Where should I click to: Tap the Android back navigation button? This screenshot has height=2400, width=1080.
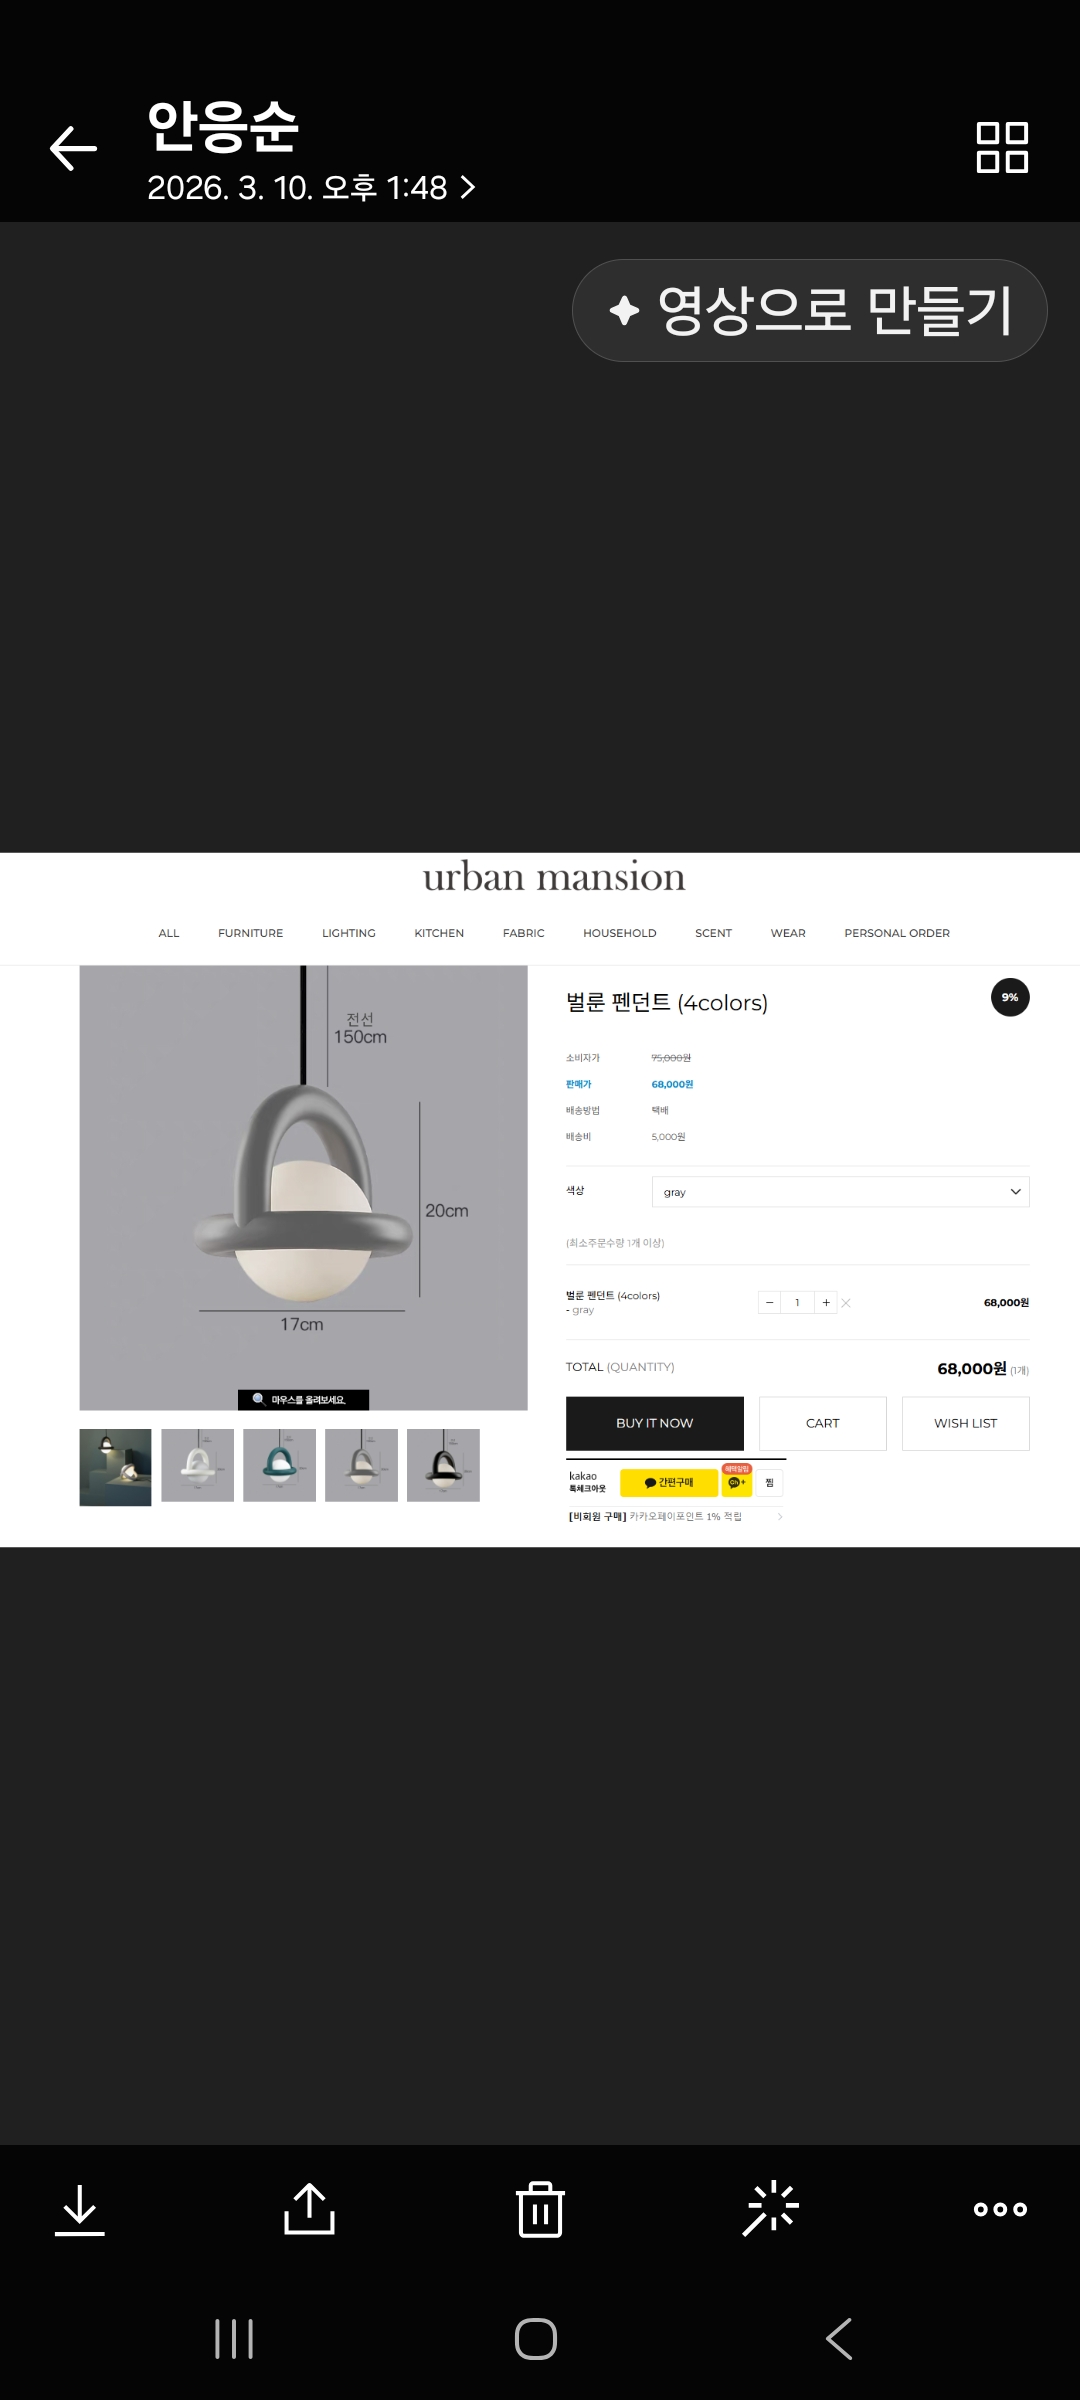[839, 2339]
